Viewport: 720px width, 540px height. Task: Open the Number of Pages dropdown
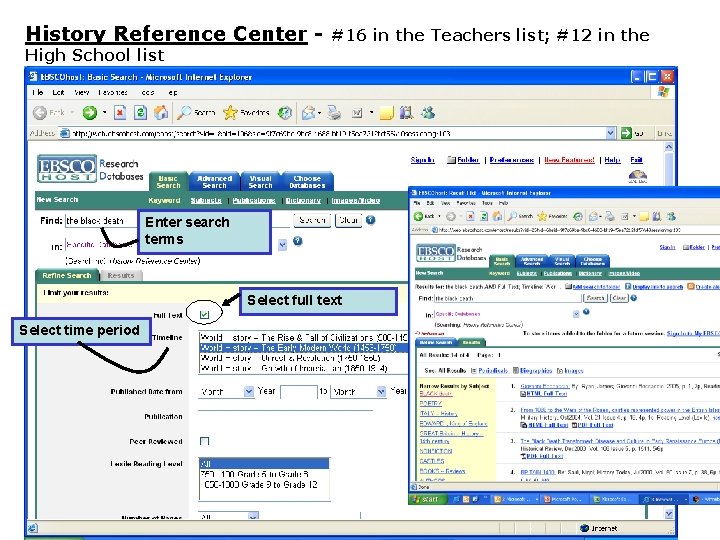(253, 517)
